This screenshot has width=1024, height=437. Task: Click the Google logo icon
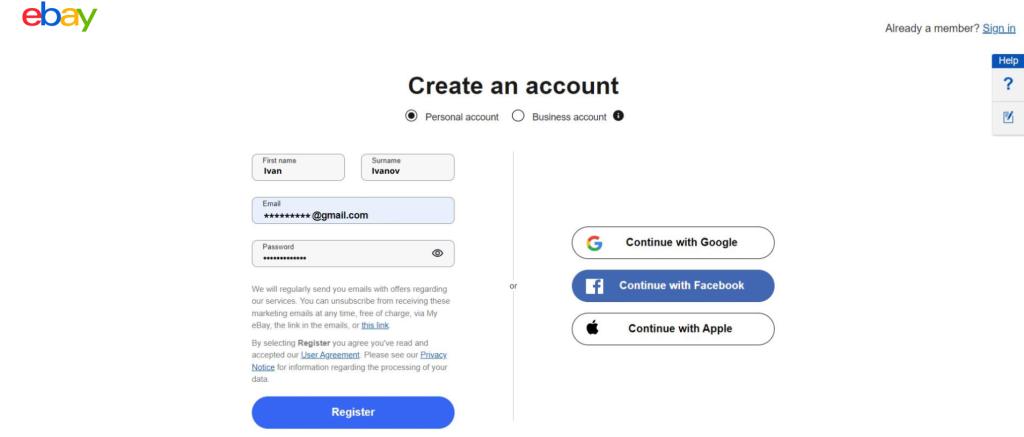click(594, 243)
